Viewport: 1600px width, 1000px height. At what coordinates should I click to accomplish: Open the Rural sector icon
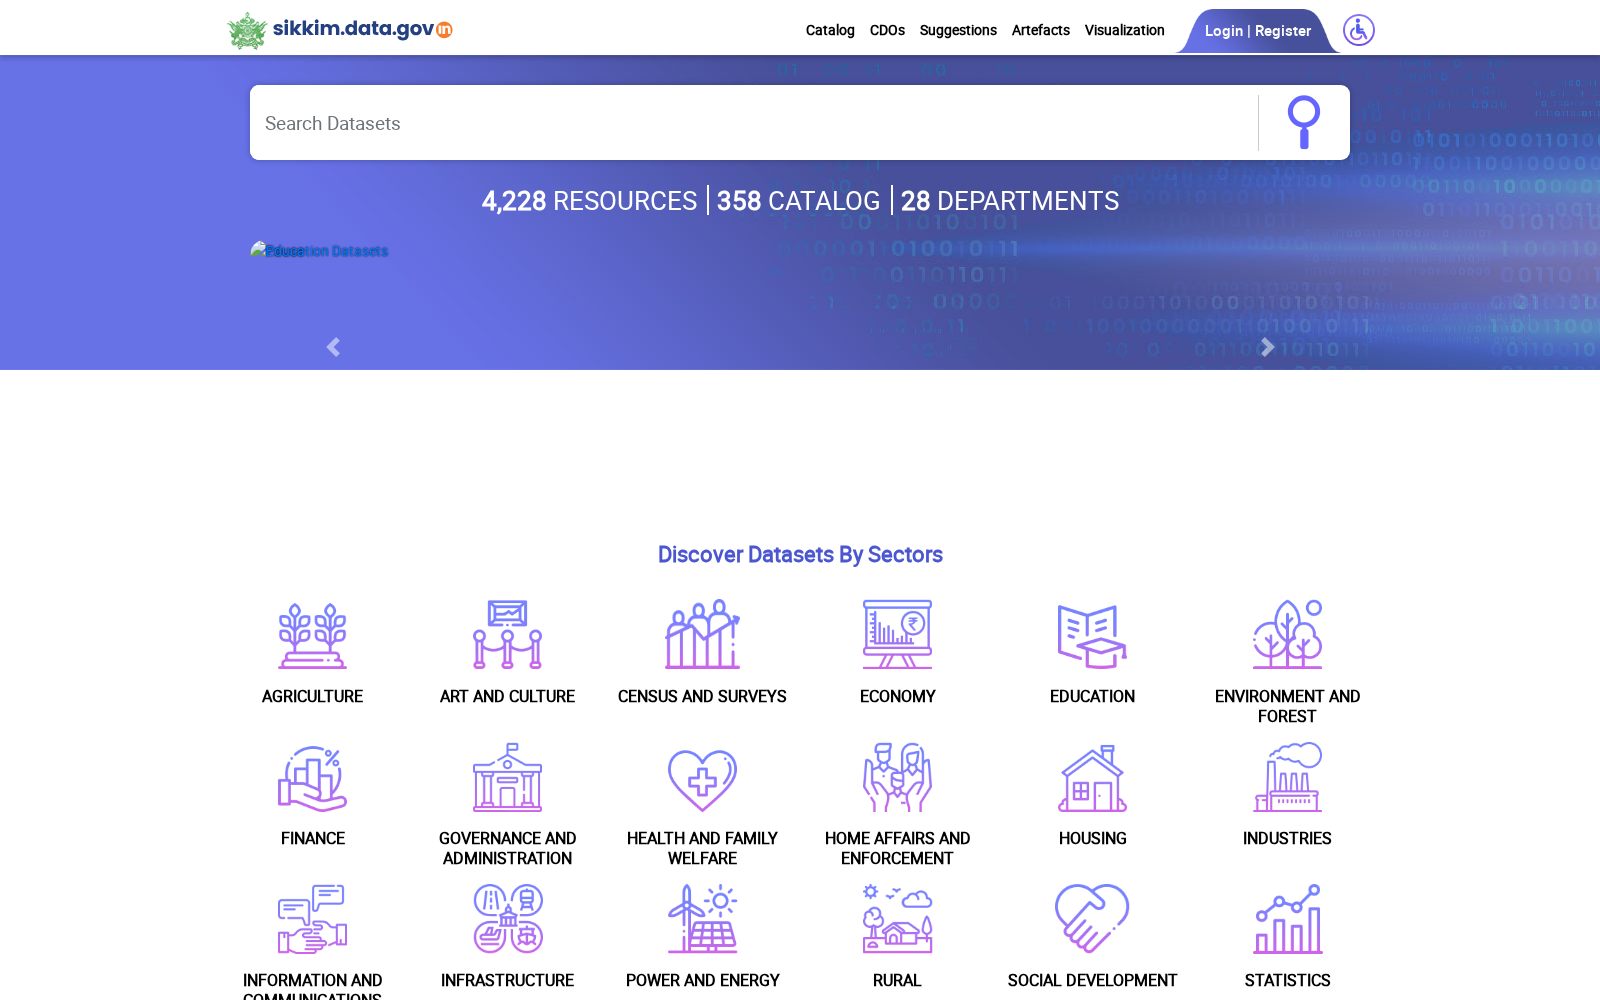897,919
